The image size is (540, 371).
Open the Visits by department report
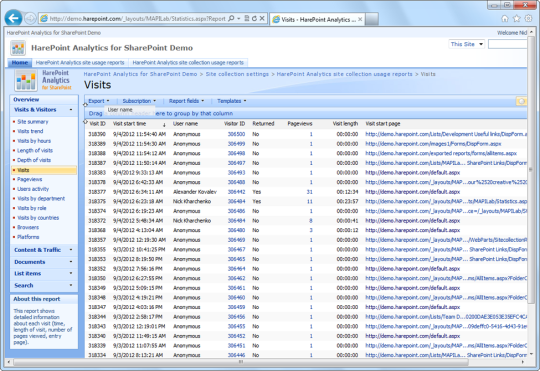pyautogui.click(x=41, y=199)
